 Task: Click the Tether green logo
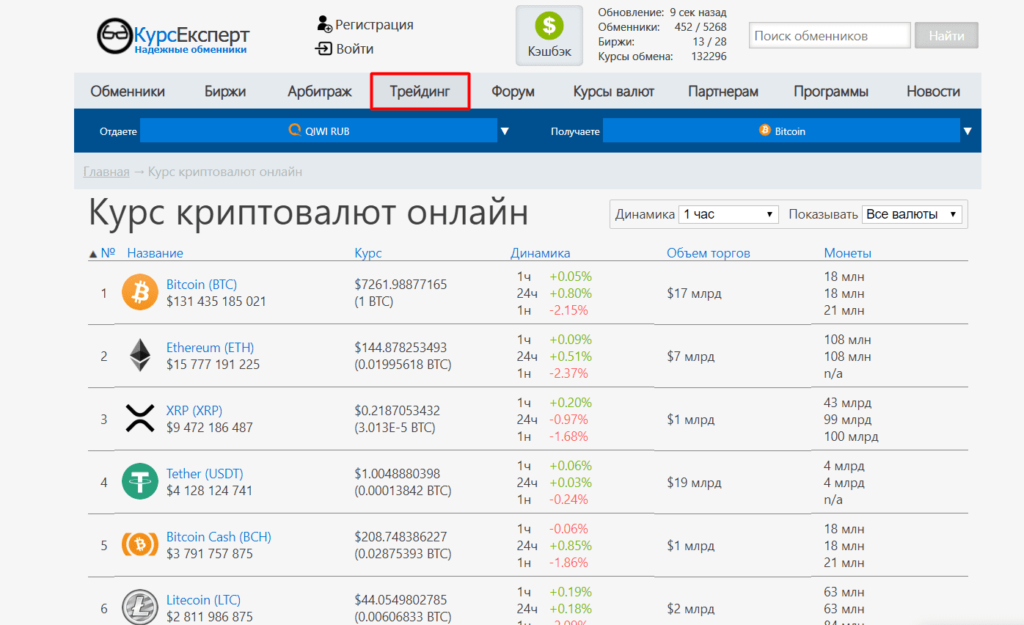pyautogui.click(x=140, y=481)
